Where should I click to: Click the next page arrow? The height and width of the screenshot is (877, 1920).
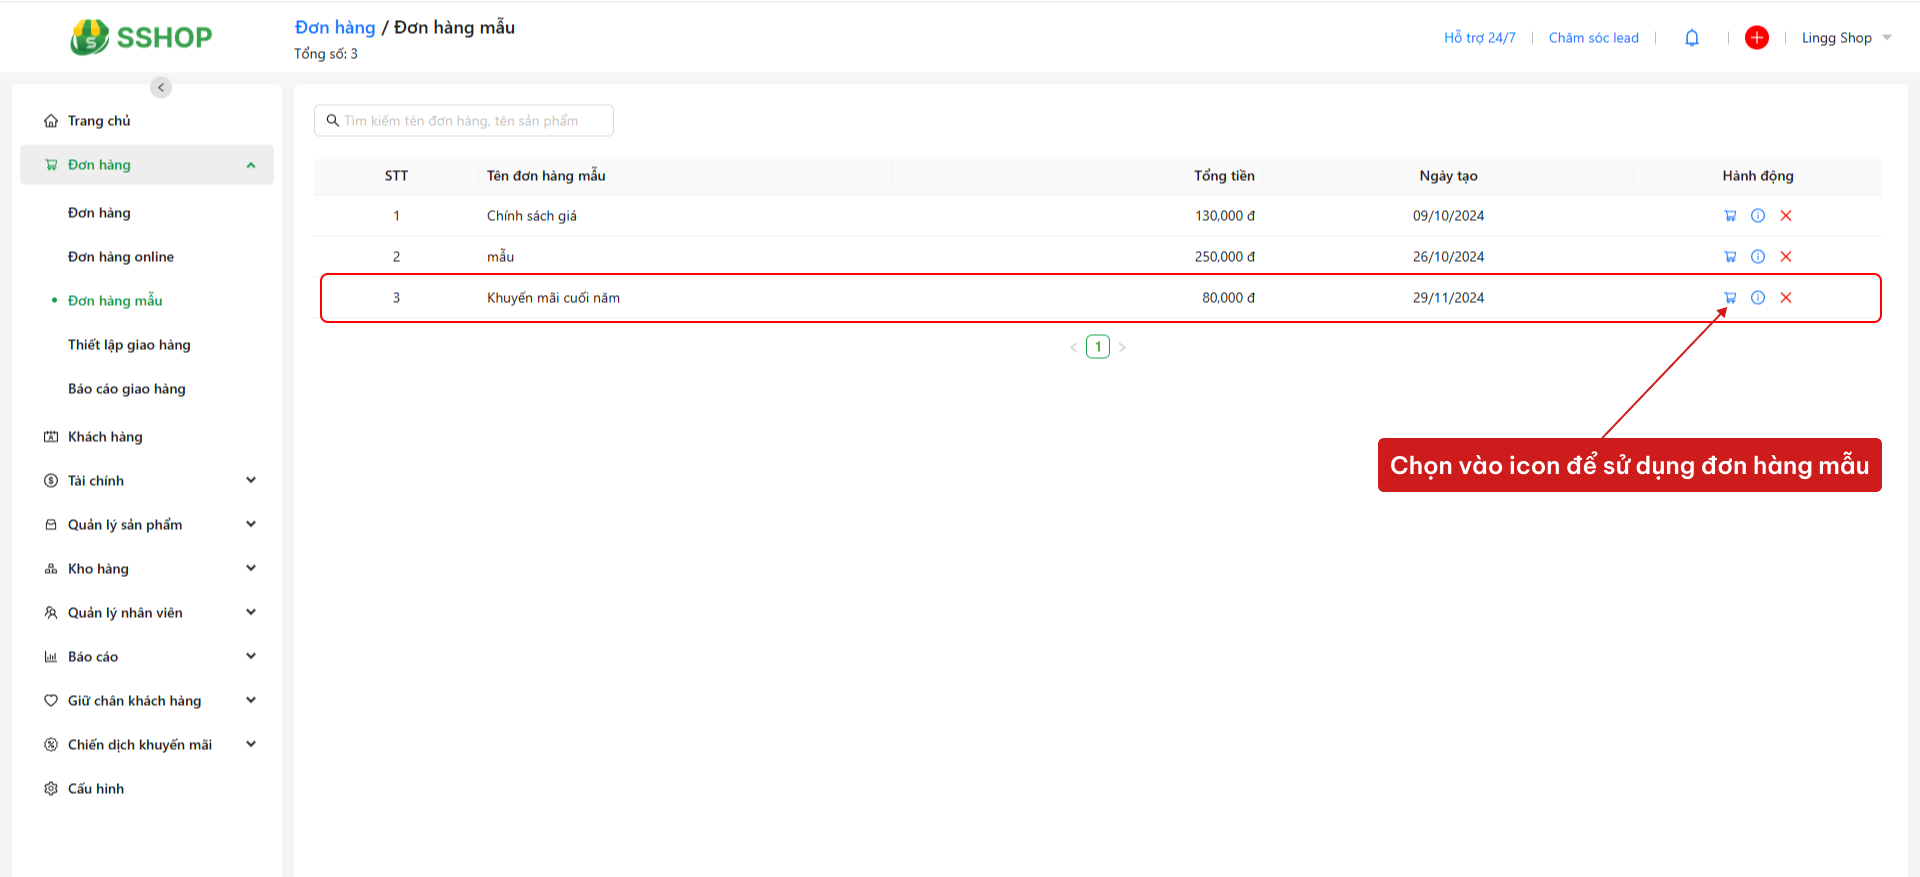tap(1122, 347)
